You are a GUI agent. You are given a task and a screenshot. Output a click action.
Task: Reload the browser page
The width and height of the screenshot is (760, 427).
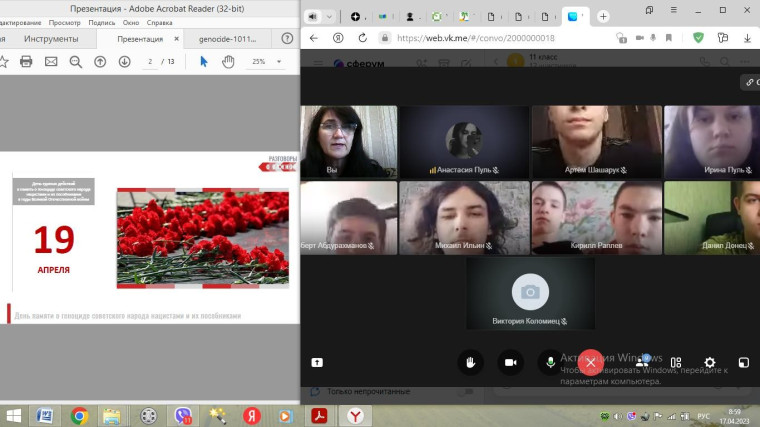(x=363, y=38)
